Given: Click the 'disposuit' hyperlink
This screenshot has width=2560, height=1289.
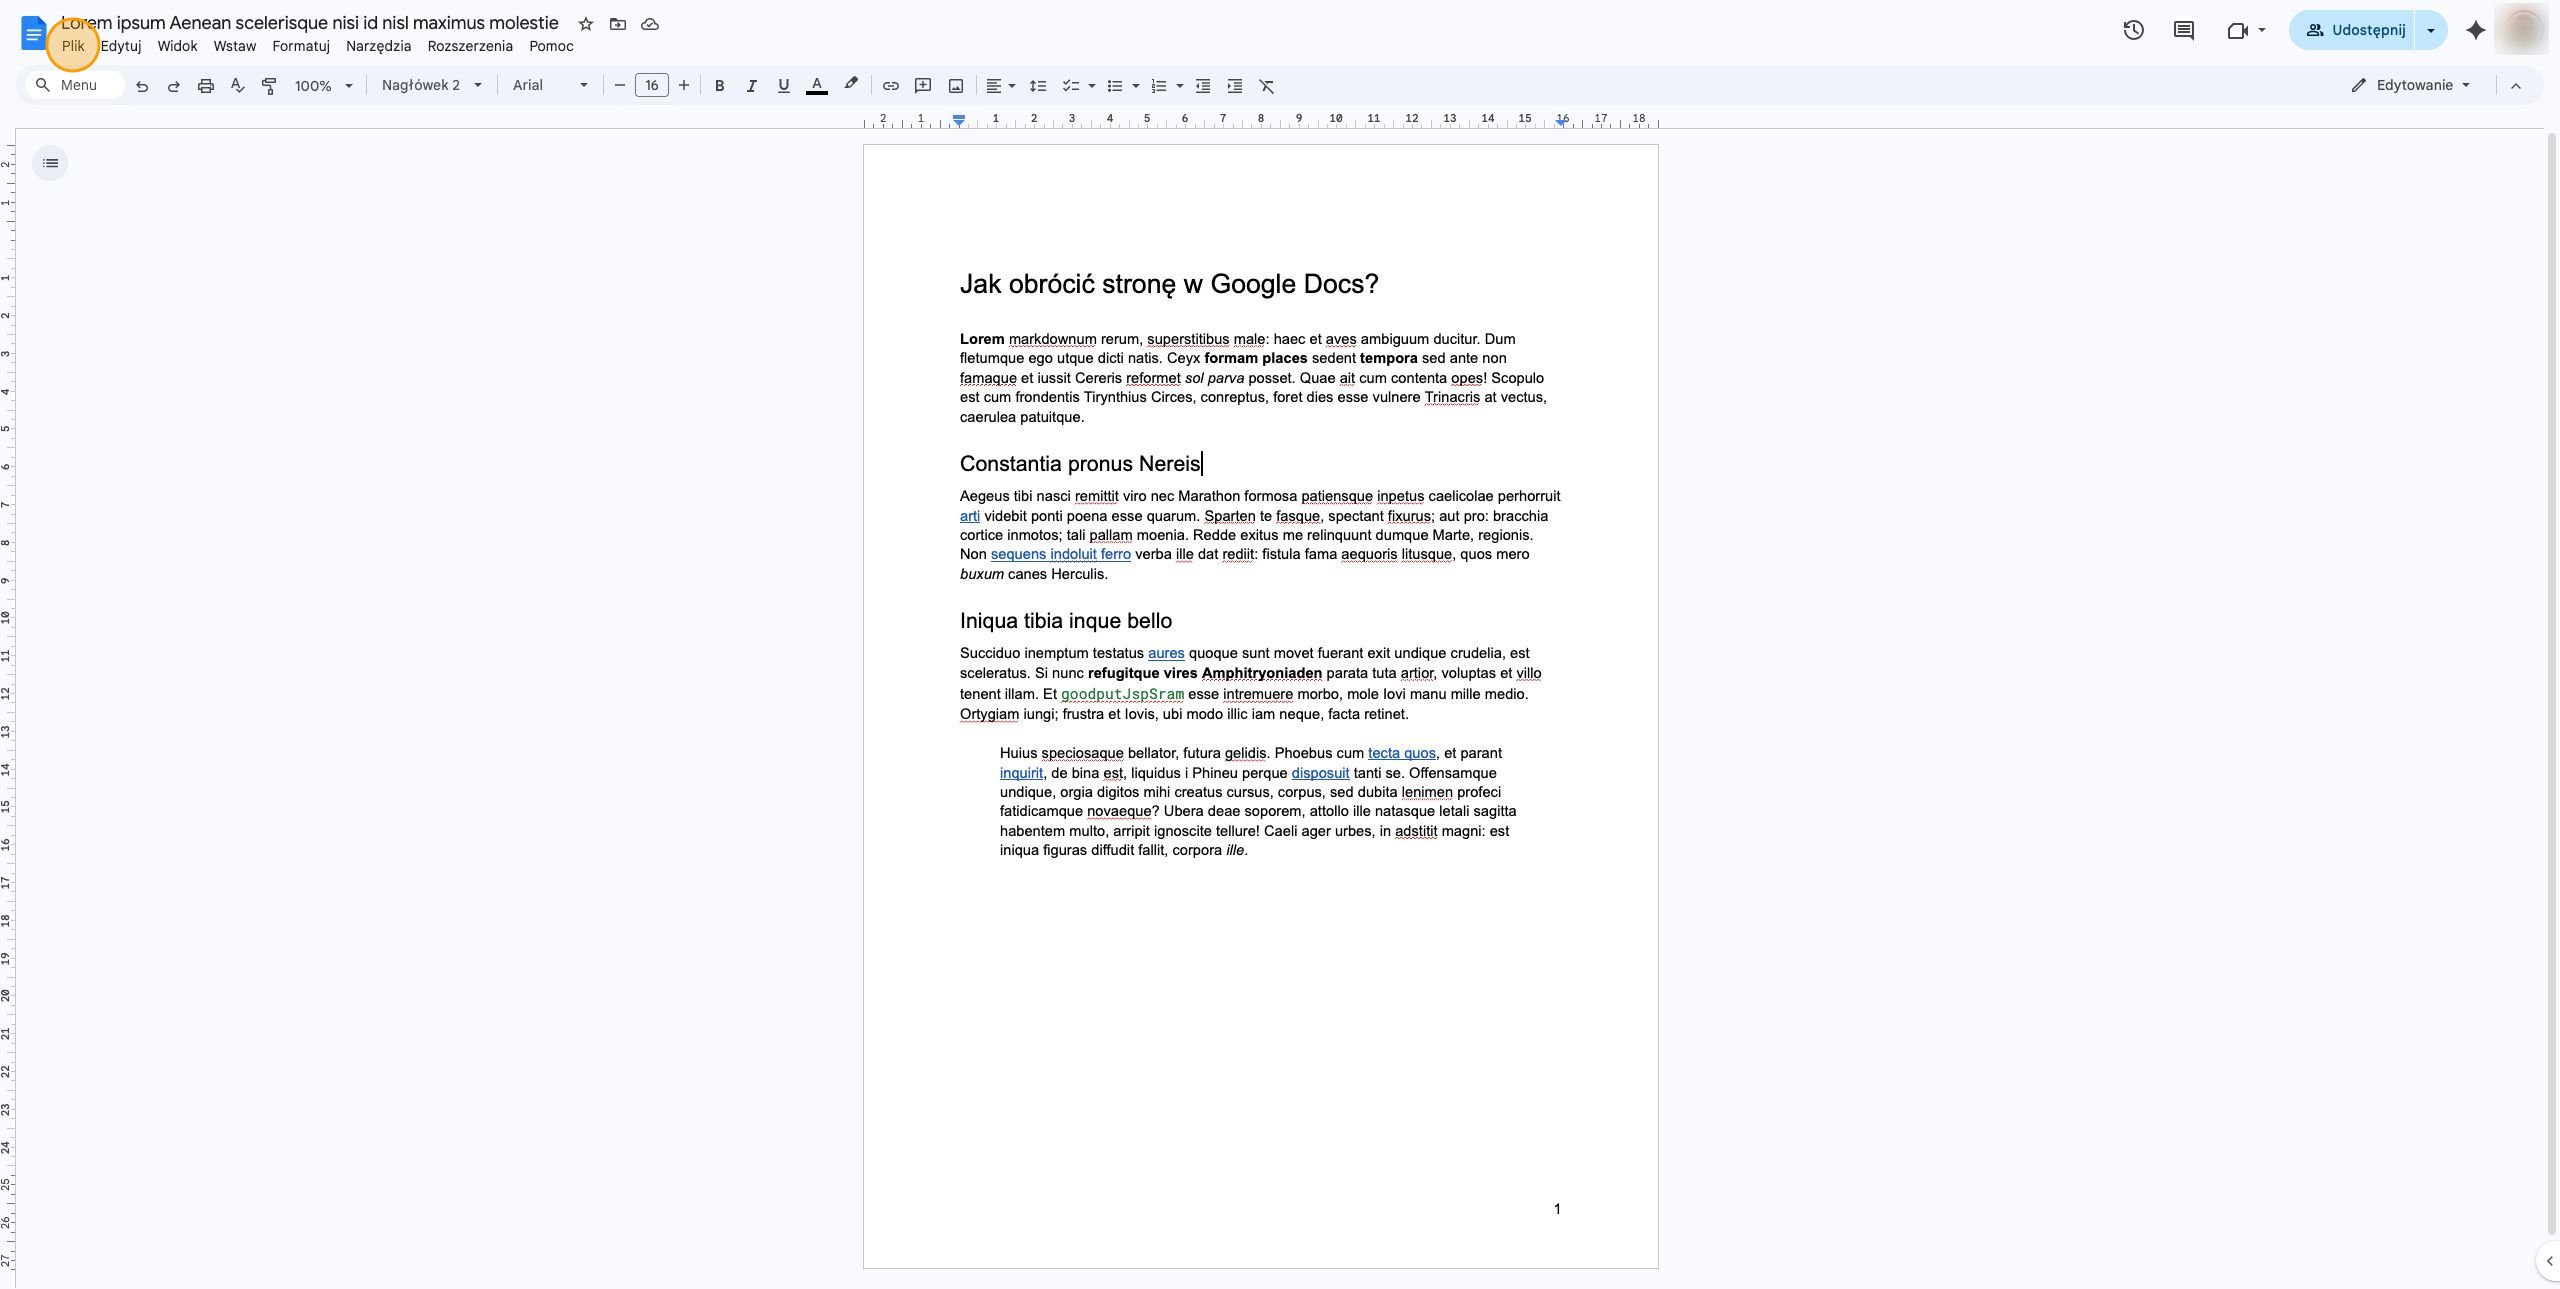Looking at the screenshot, I should (1320, 774).
